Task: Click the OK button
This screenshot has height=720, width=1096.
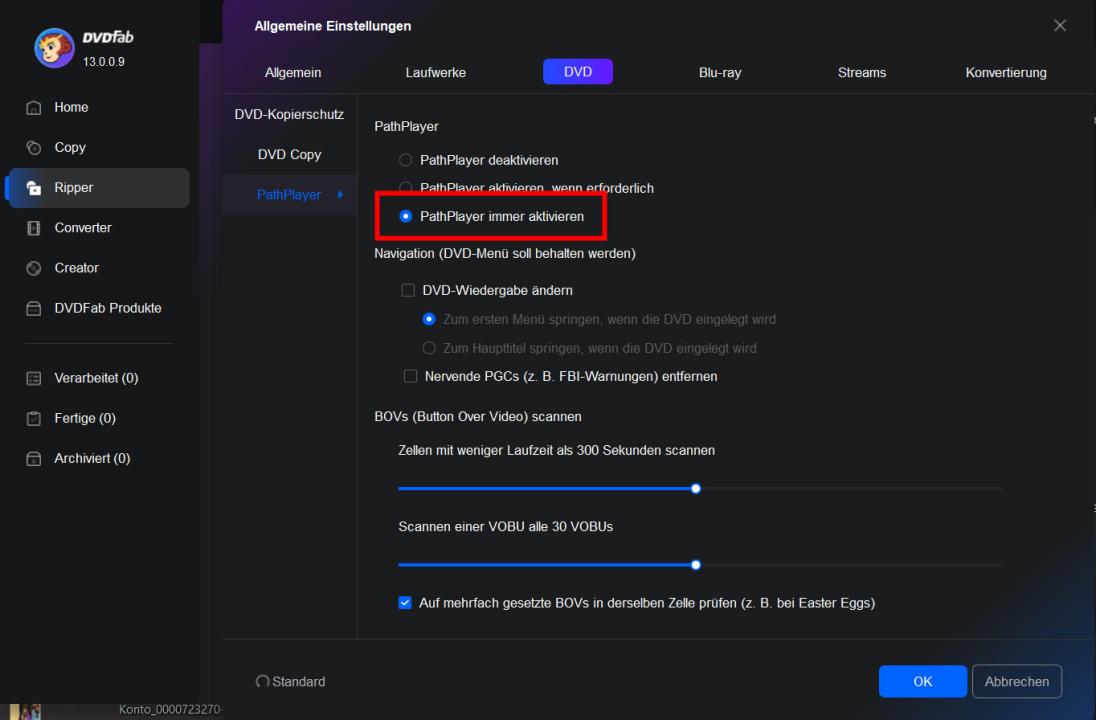Action: click(x=922, y=682)
